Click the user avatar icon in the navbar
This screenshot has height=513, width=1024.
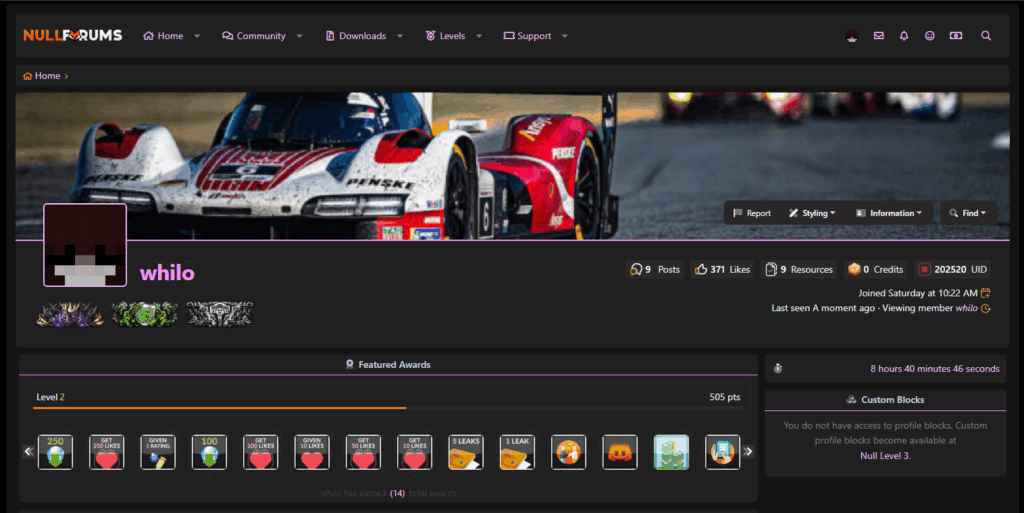coord(851,36)
